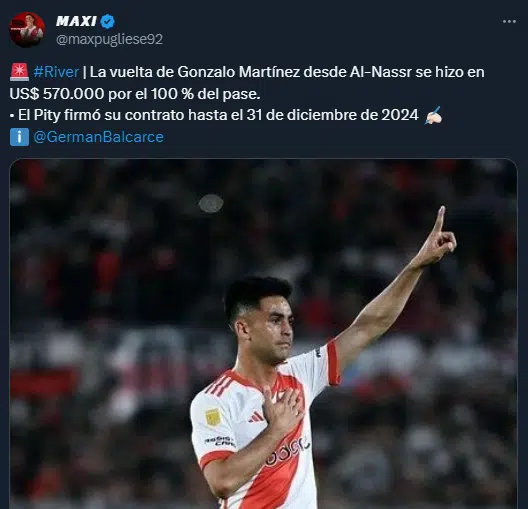Click the #River hashtag
The image size is (528, 509).
point(56,72)
